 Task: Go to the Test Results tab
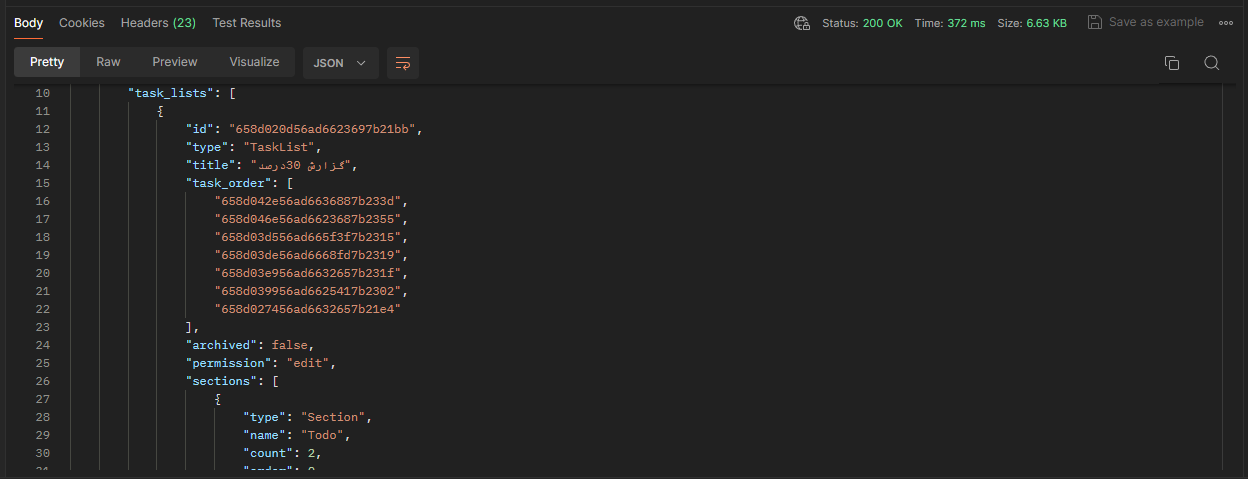click(246, 22)
